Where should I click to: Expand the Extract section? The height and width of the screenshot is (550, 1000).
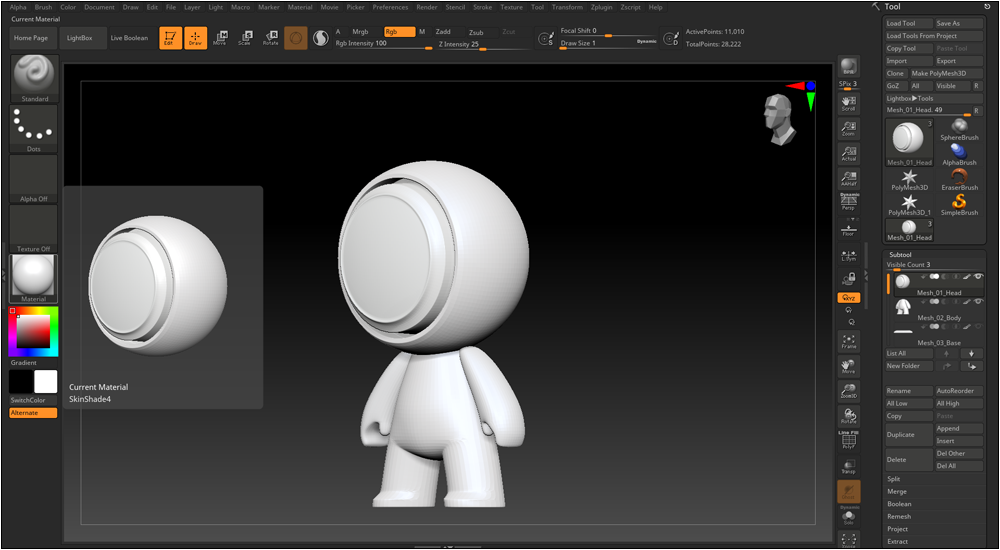tap(898, 541)
